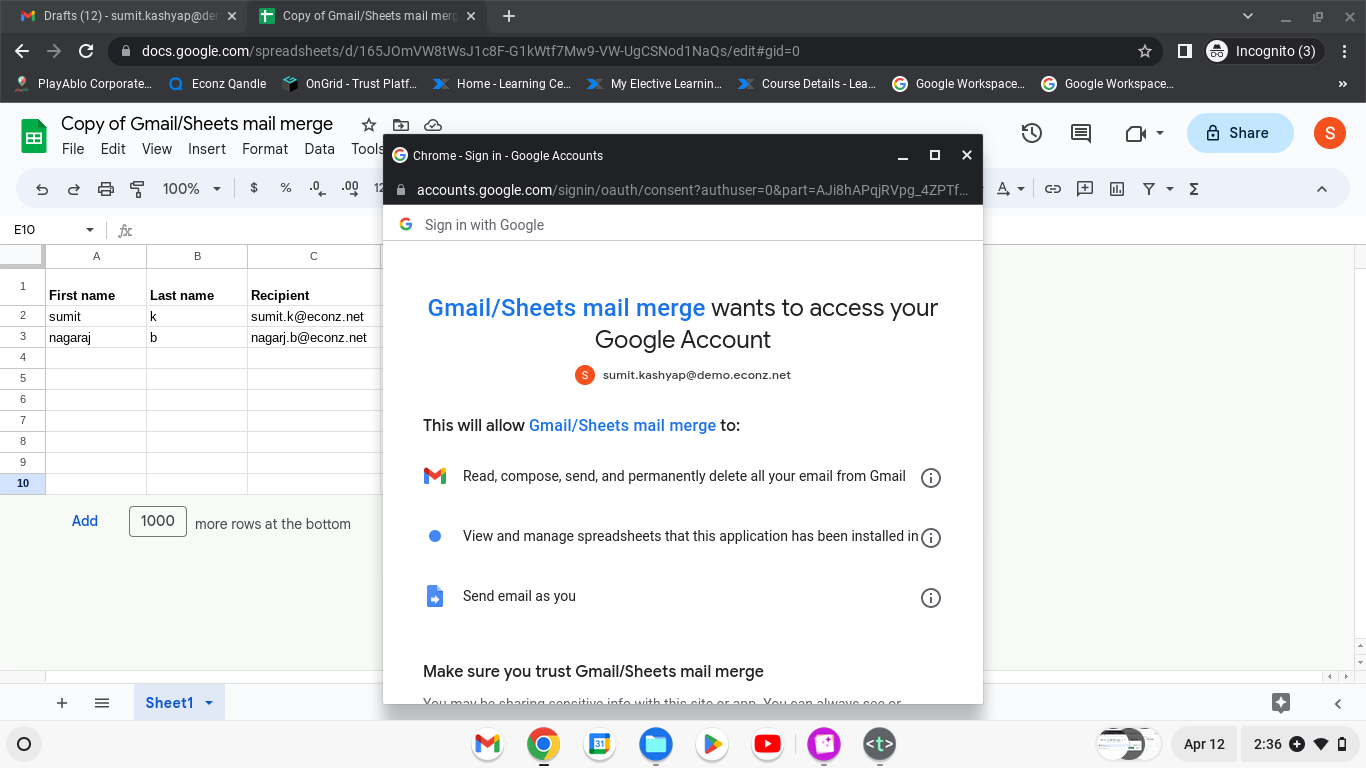Apply percent format in the toolbar

pos(286,189)
